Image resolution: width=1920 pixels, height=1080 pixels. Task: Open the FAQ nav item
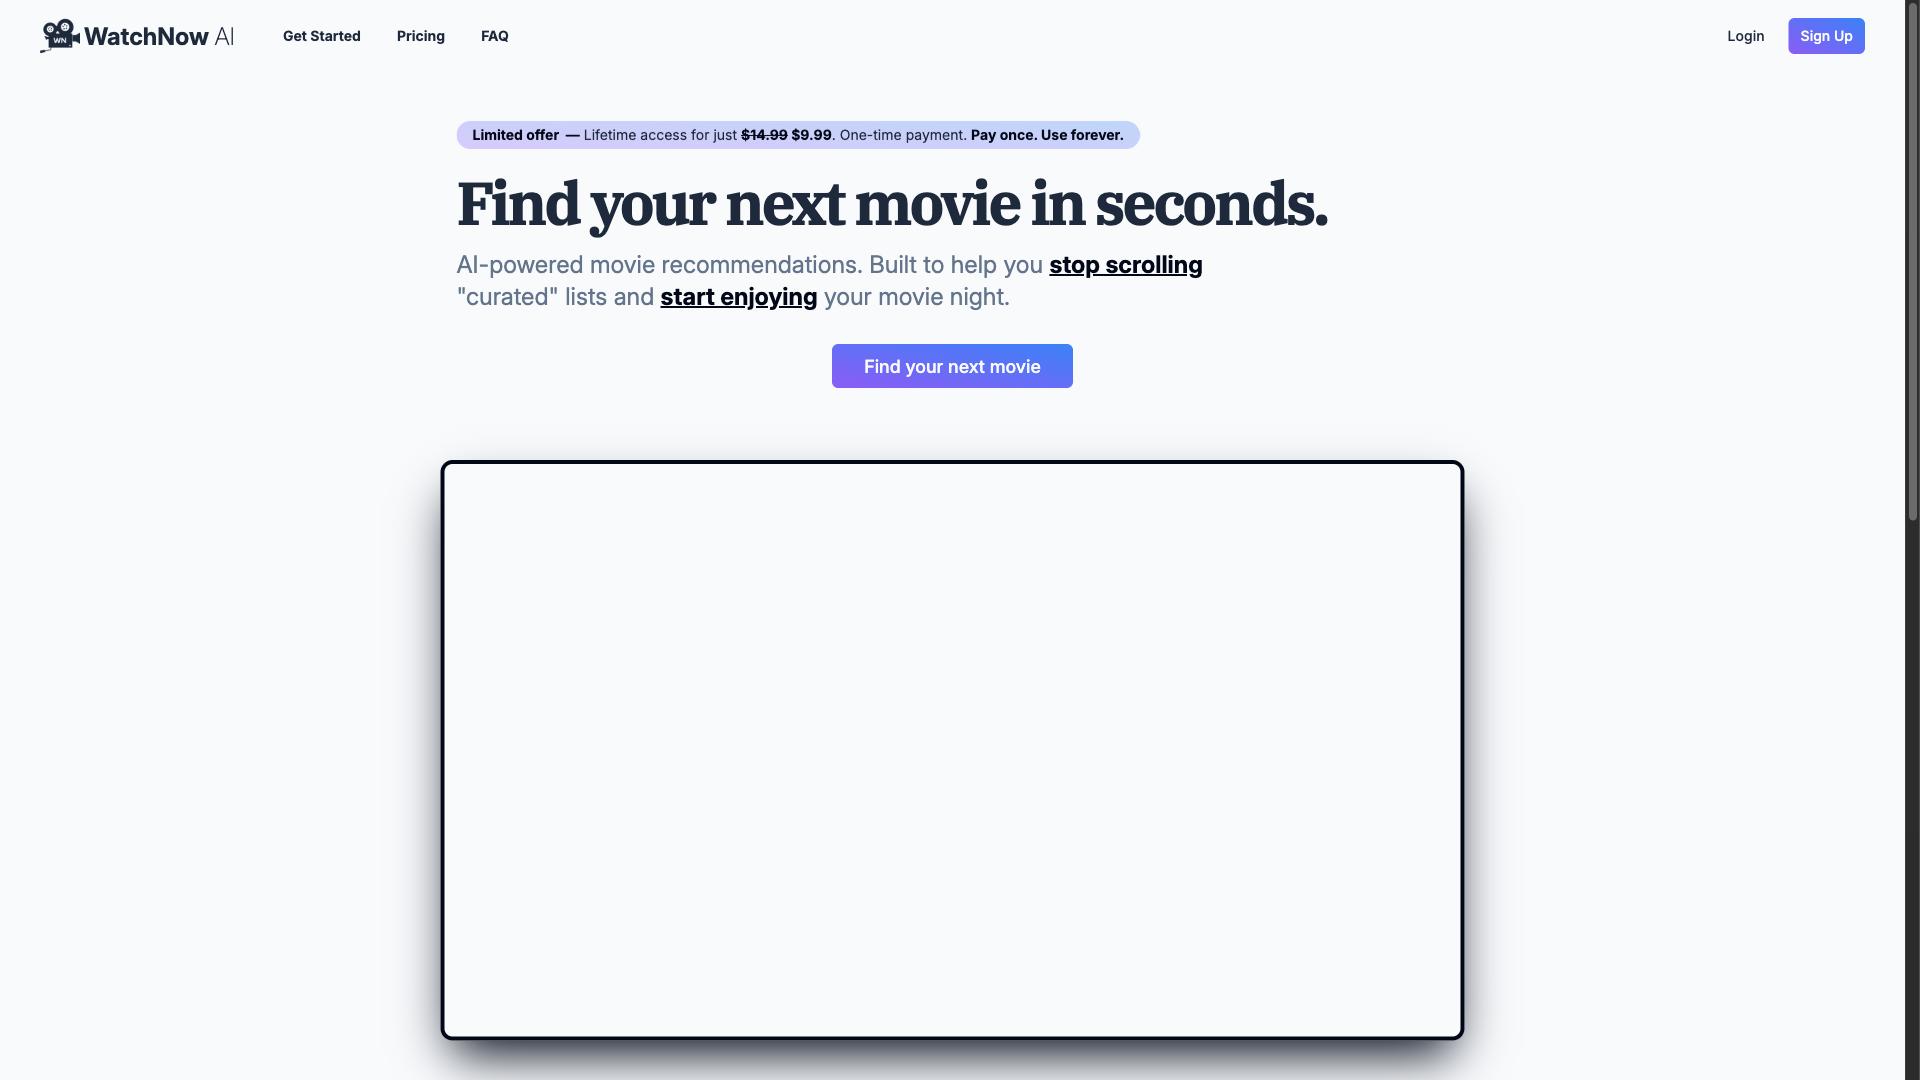click(495, 36)
